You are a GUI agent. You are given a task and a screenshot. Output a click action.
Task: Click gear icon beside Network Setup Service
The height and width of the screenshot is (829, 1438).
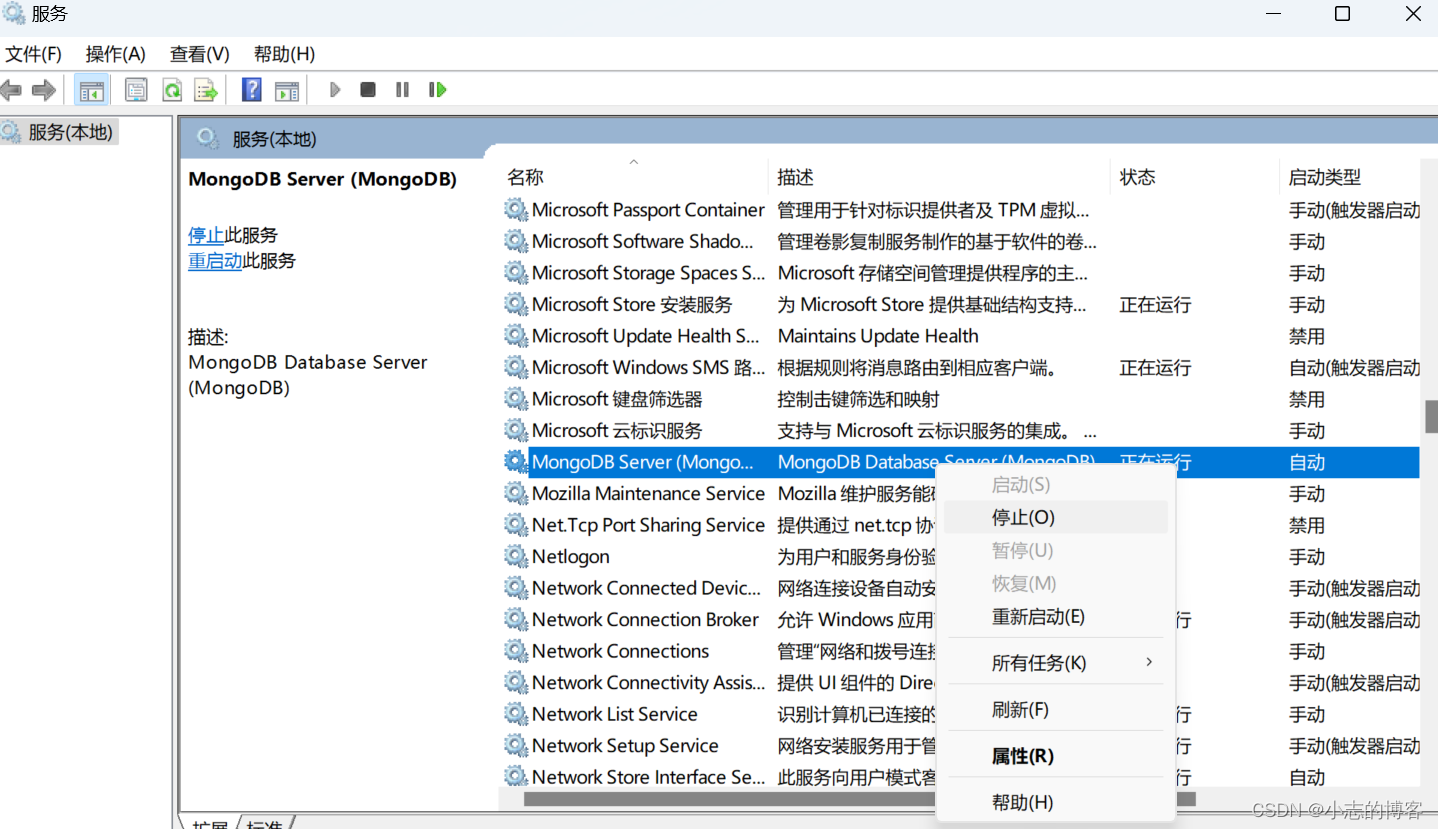516,746
